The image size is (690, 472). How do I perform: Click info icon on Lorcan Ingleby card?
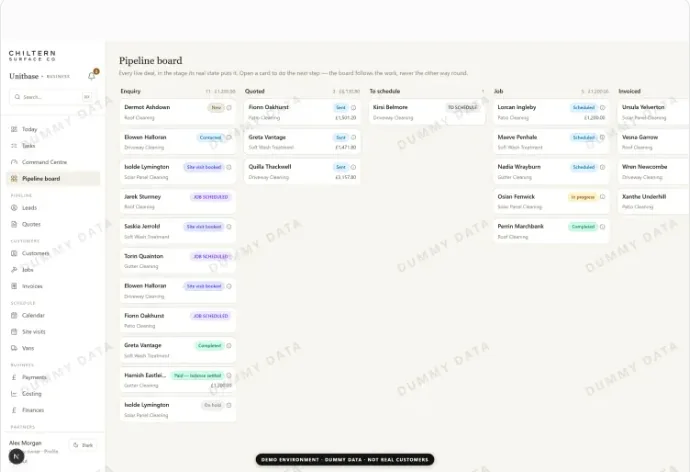[x=602, y=107]
